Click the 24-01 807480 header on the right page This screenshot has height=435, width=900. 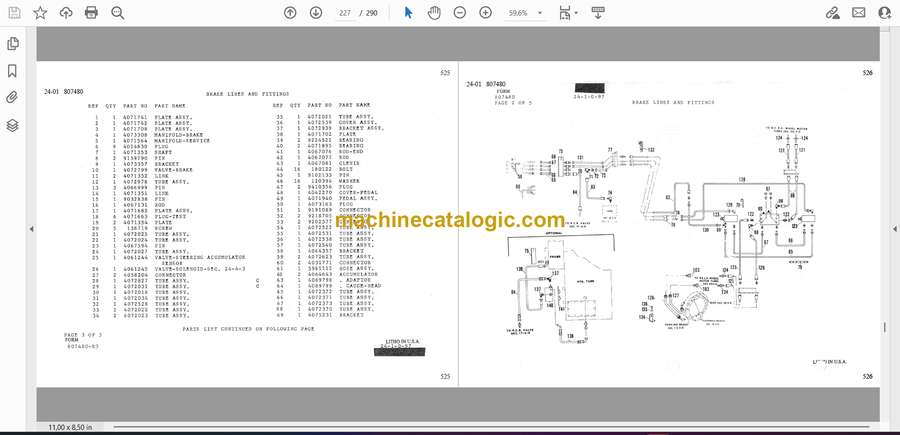486,84
